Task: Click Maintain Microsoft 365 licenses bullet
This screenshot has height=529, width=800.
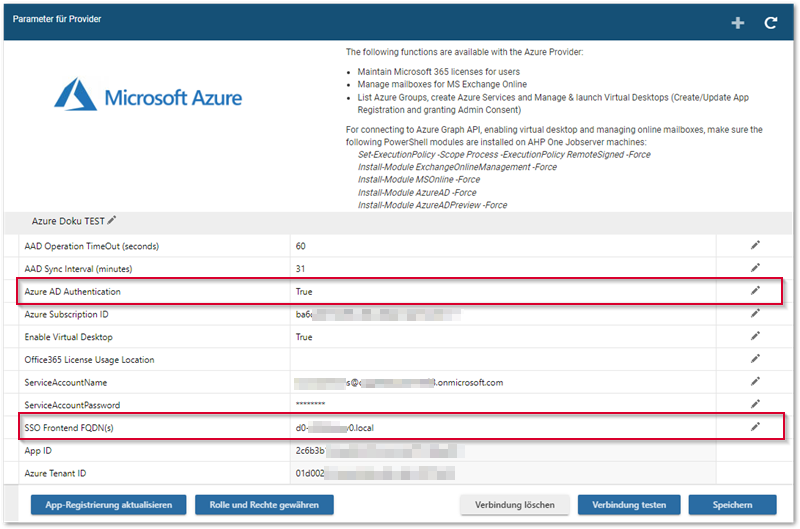Action: 439,72
